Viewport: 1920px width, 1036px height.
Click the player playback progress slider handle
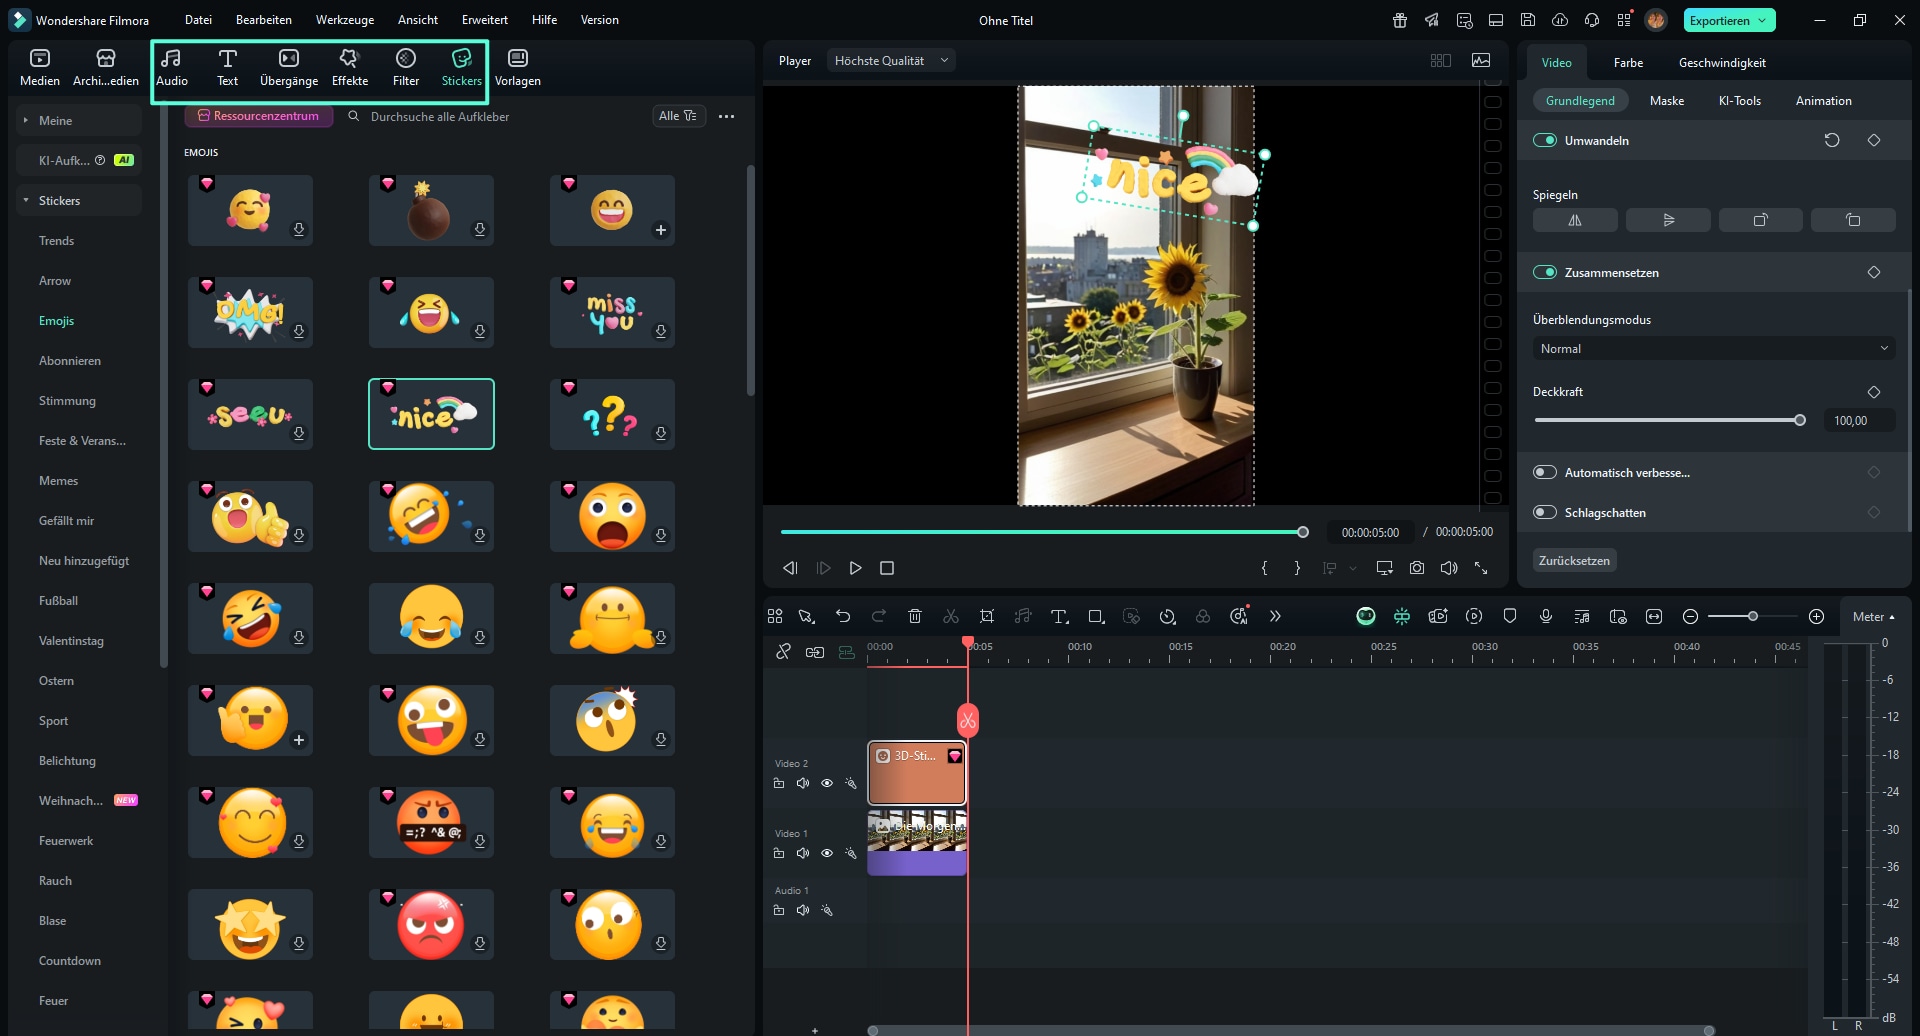click(1303, 532)
